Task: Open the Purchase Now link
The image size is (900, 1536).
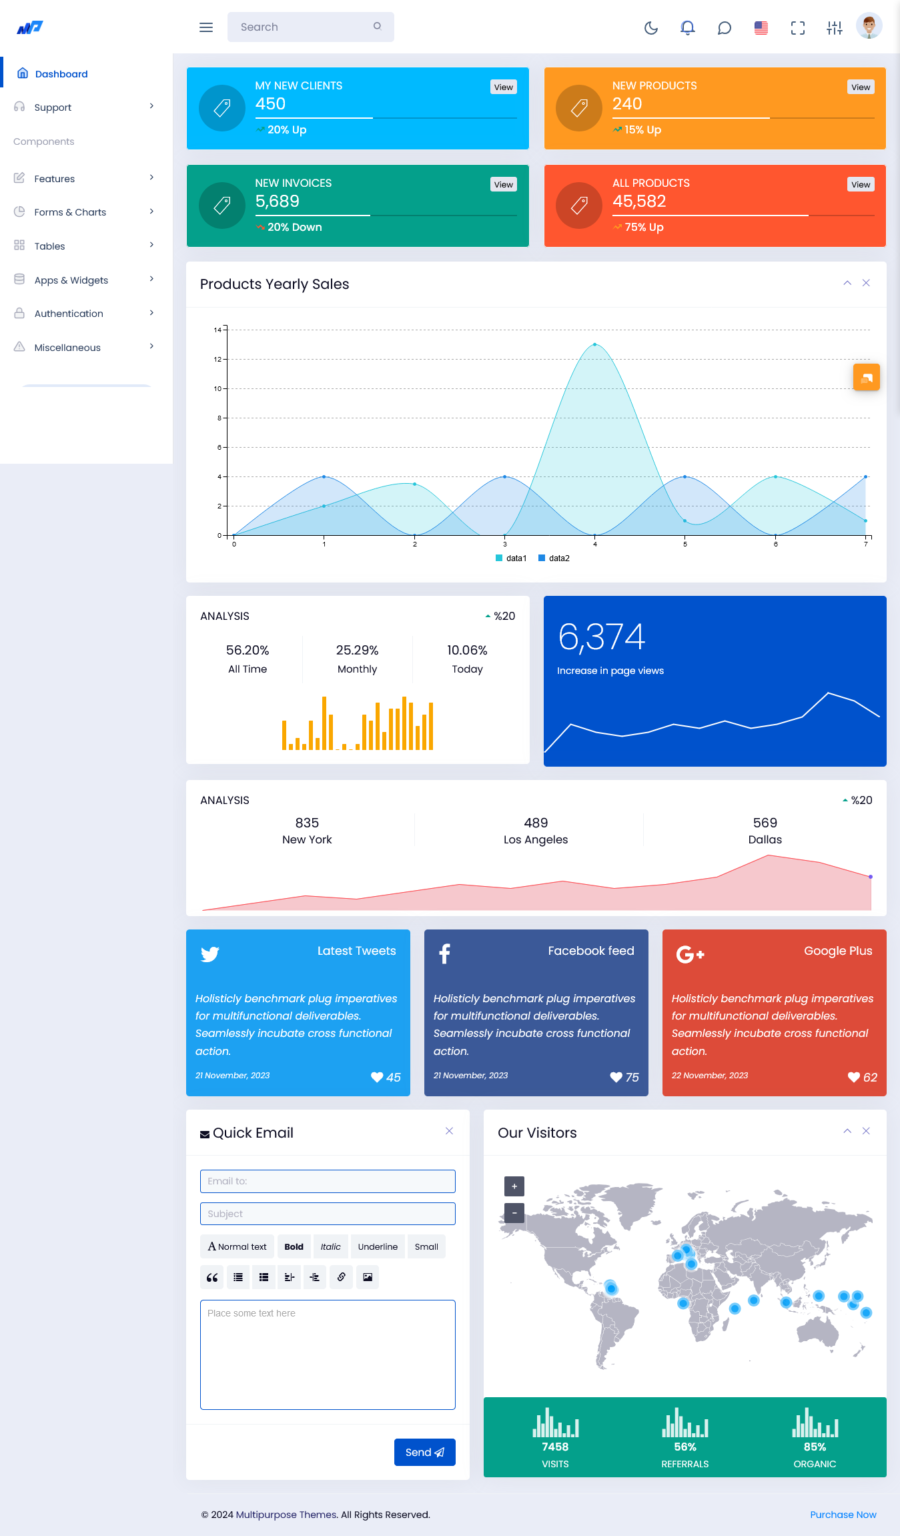Action: (843, 1514)
